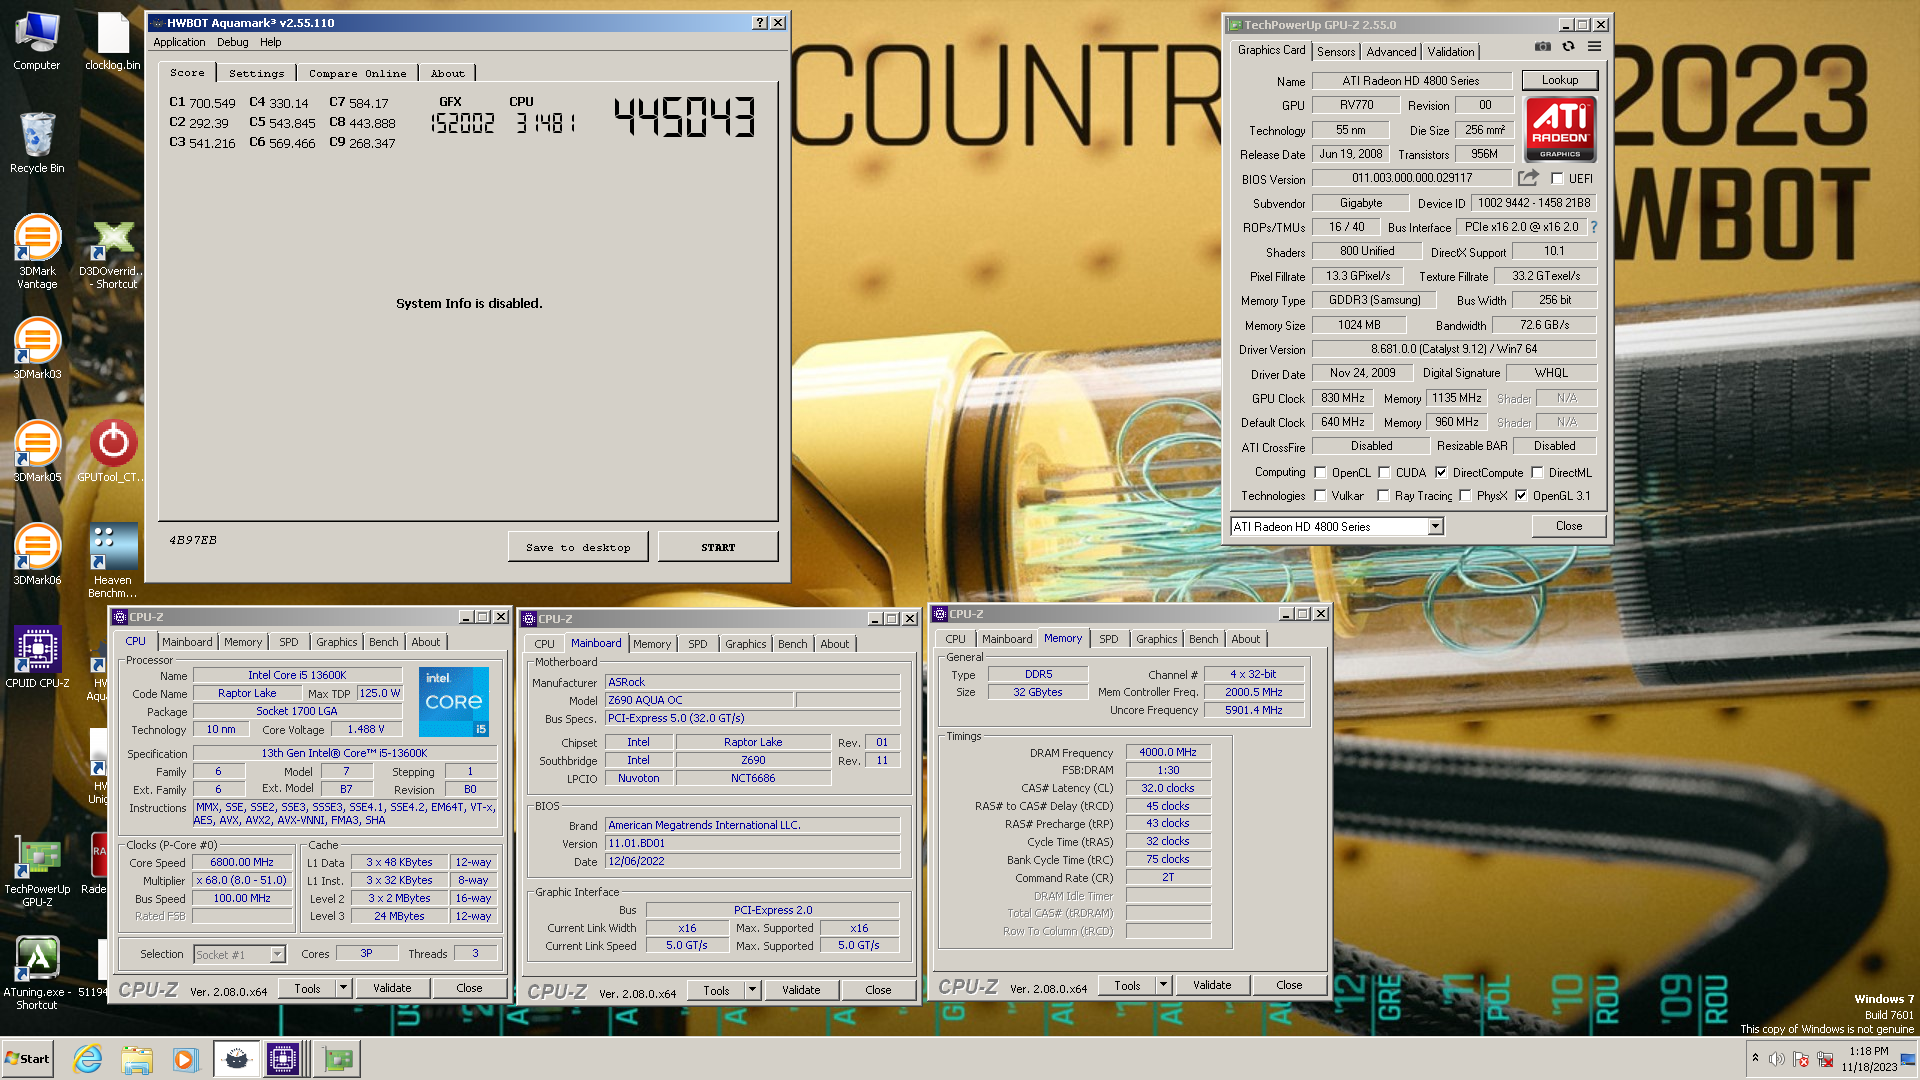Image resolution: width=1920 pixels, height=1080 pixels.
Task: Click the GPU Name field in GPU-Z
Action: 1410,81
